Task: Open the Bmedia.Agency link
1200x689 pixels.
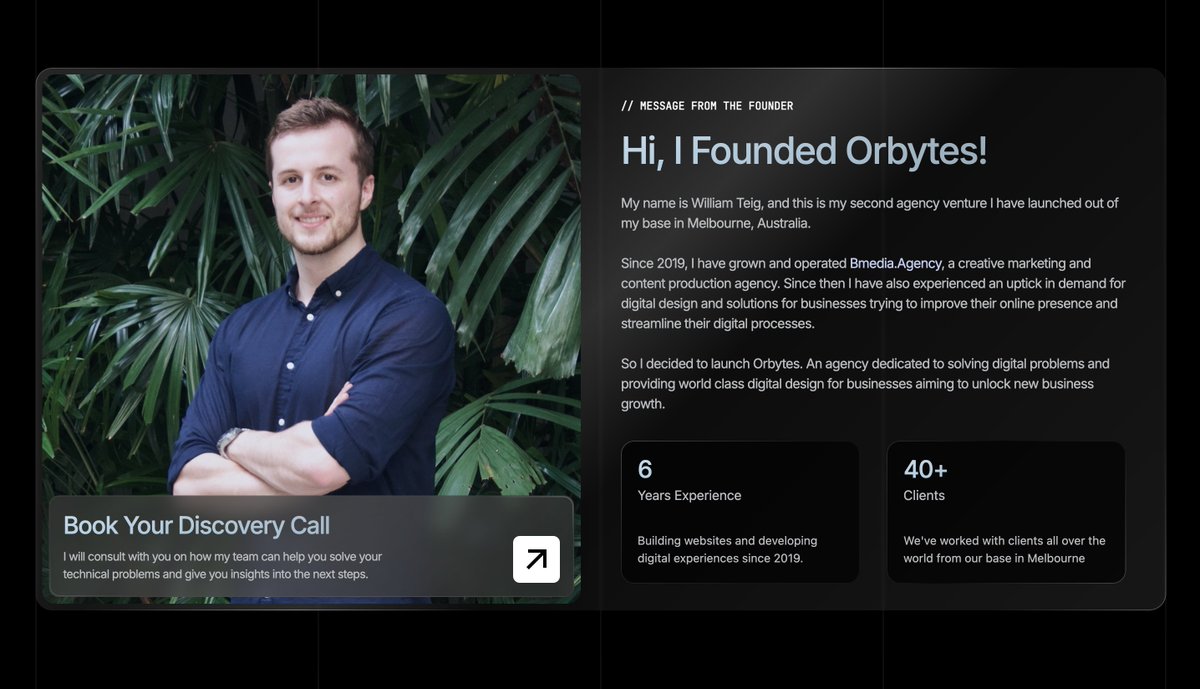Action: pyautogui.click(x=895, y=263)
